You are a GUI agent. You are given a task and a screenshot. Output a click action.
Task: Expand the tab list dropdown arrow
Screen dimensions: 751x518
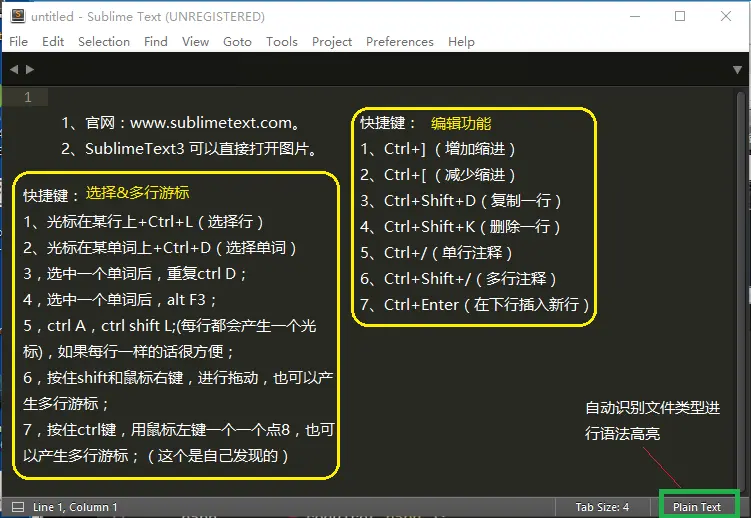tap(738, 70)
